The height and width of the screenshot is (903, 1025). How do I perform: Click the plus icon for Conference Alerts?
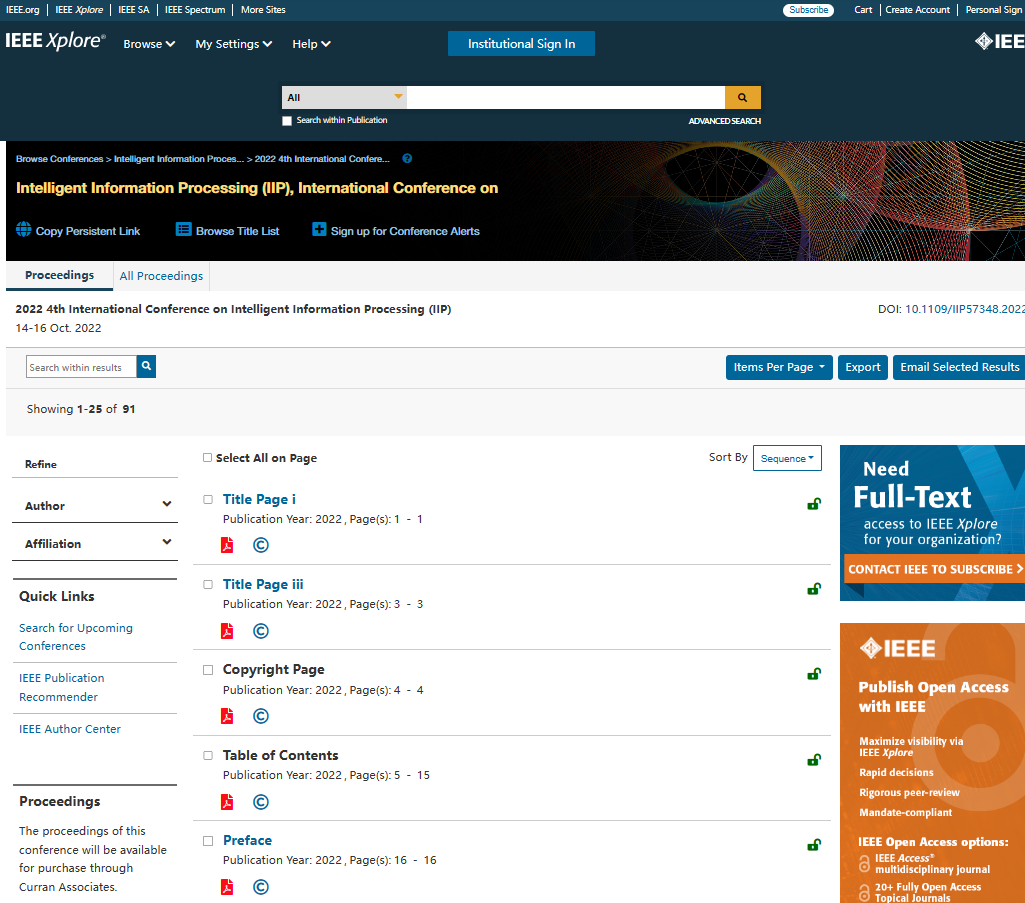(x=319, y=230)
